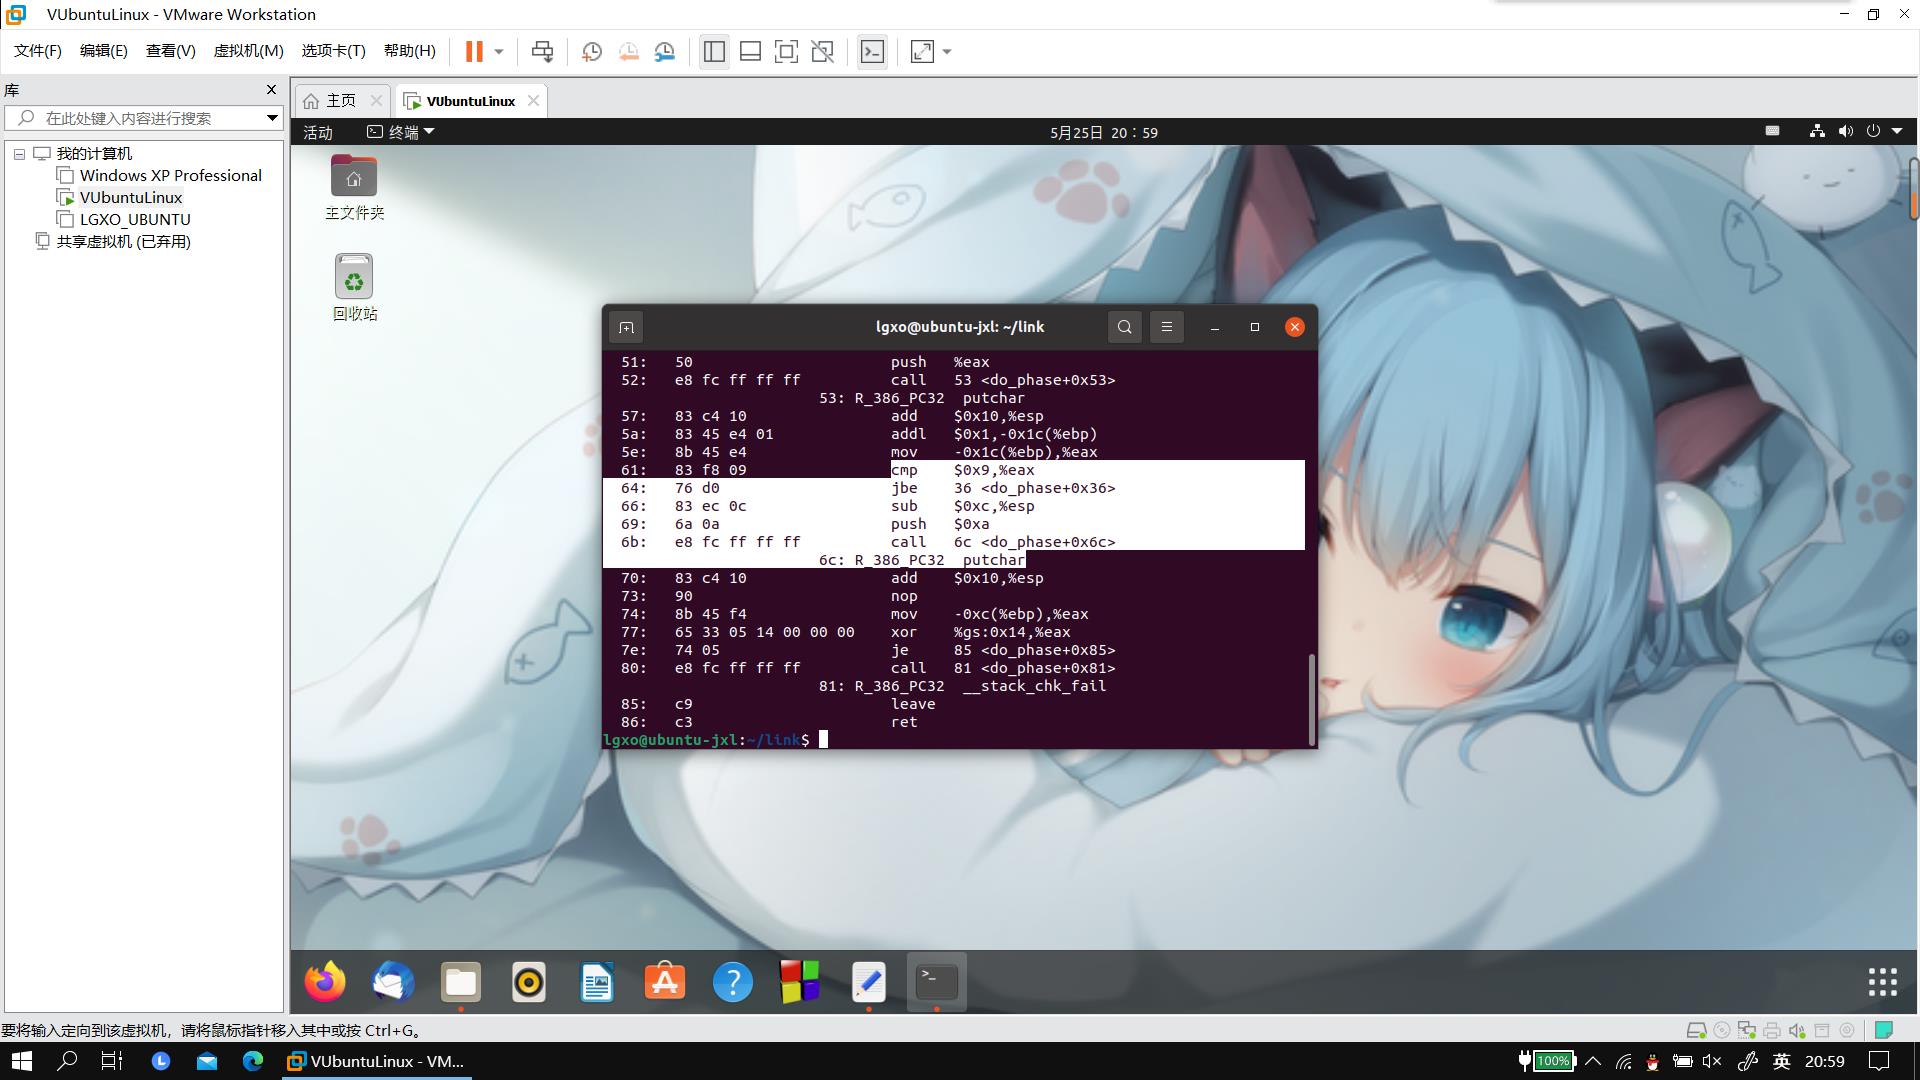Toggle the library sidebar view
This screenshot has height=1080, width=1920.
[x=714, y=51]
